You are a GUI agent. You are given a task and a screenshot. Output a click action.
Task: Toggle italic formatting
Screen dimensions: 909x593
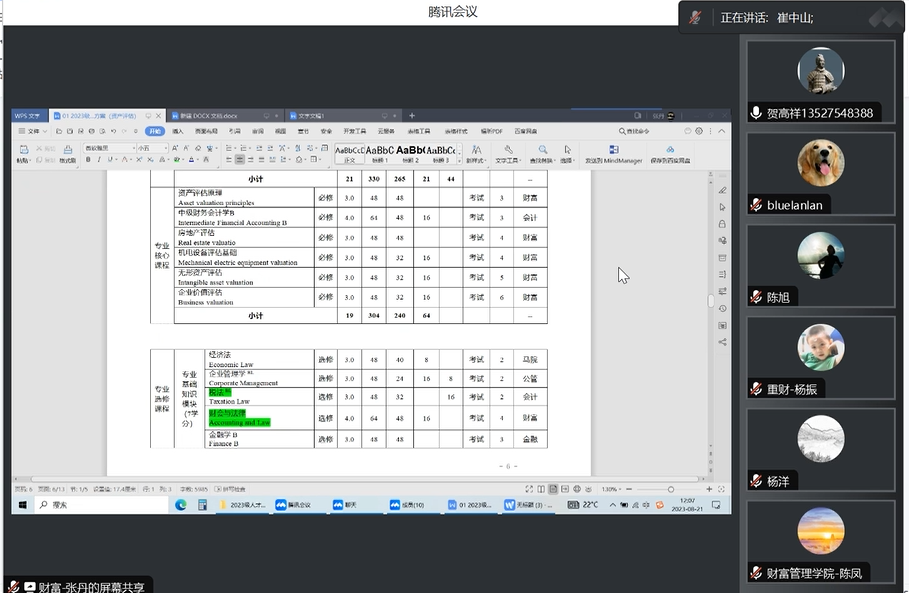coord(99,160)
